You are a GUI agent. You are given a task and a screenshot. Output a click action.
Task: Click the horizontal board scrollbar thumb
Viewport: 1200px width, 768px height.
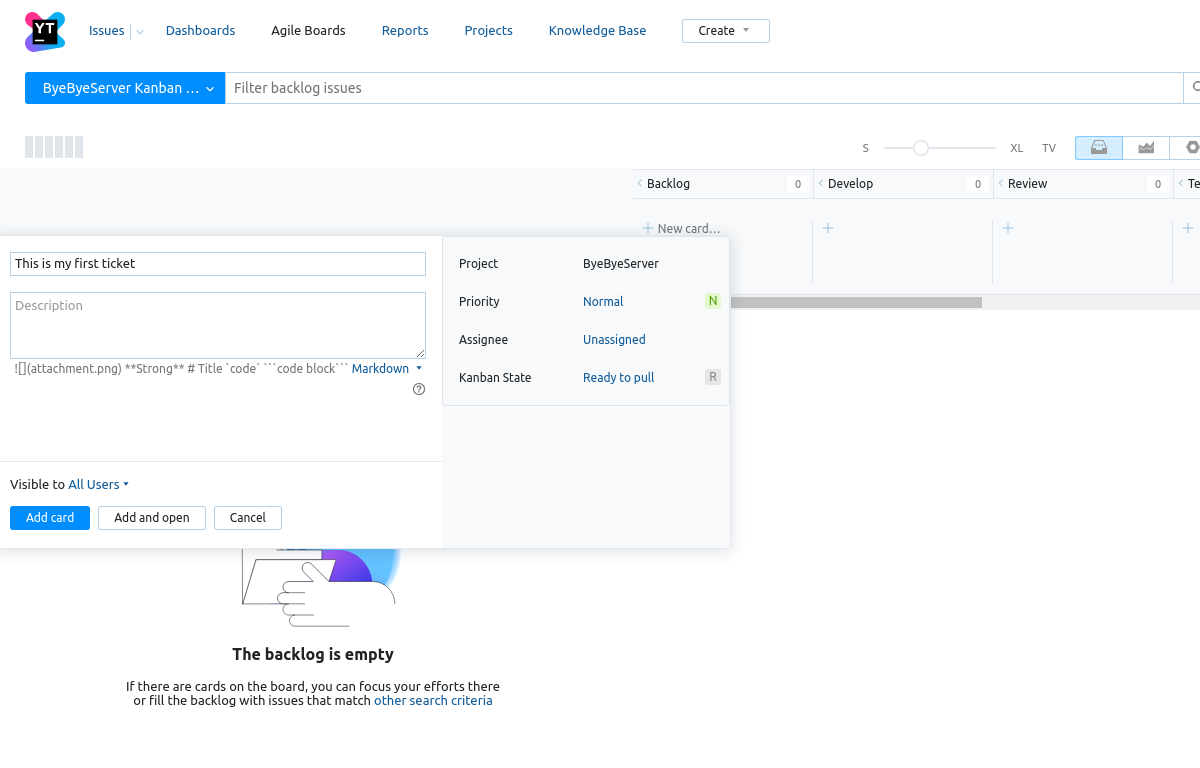856,302
